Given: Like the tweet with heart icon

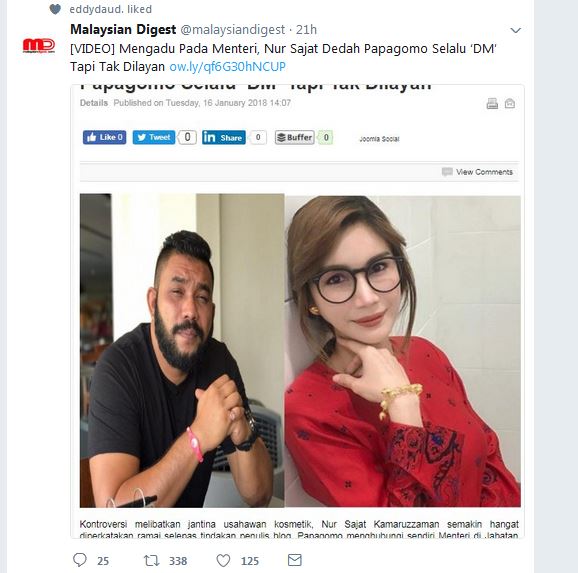Looking at the screenshot, I should pyautogui.click(x=223, y=560).
